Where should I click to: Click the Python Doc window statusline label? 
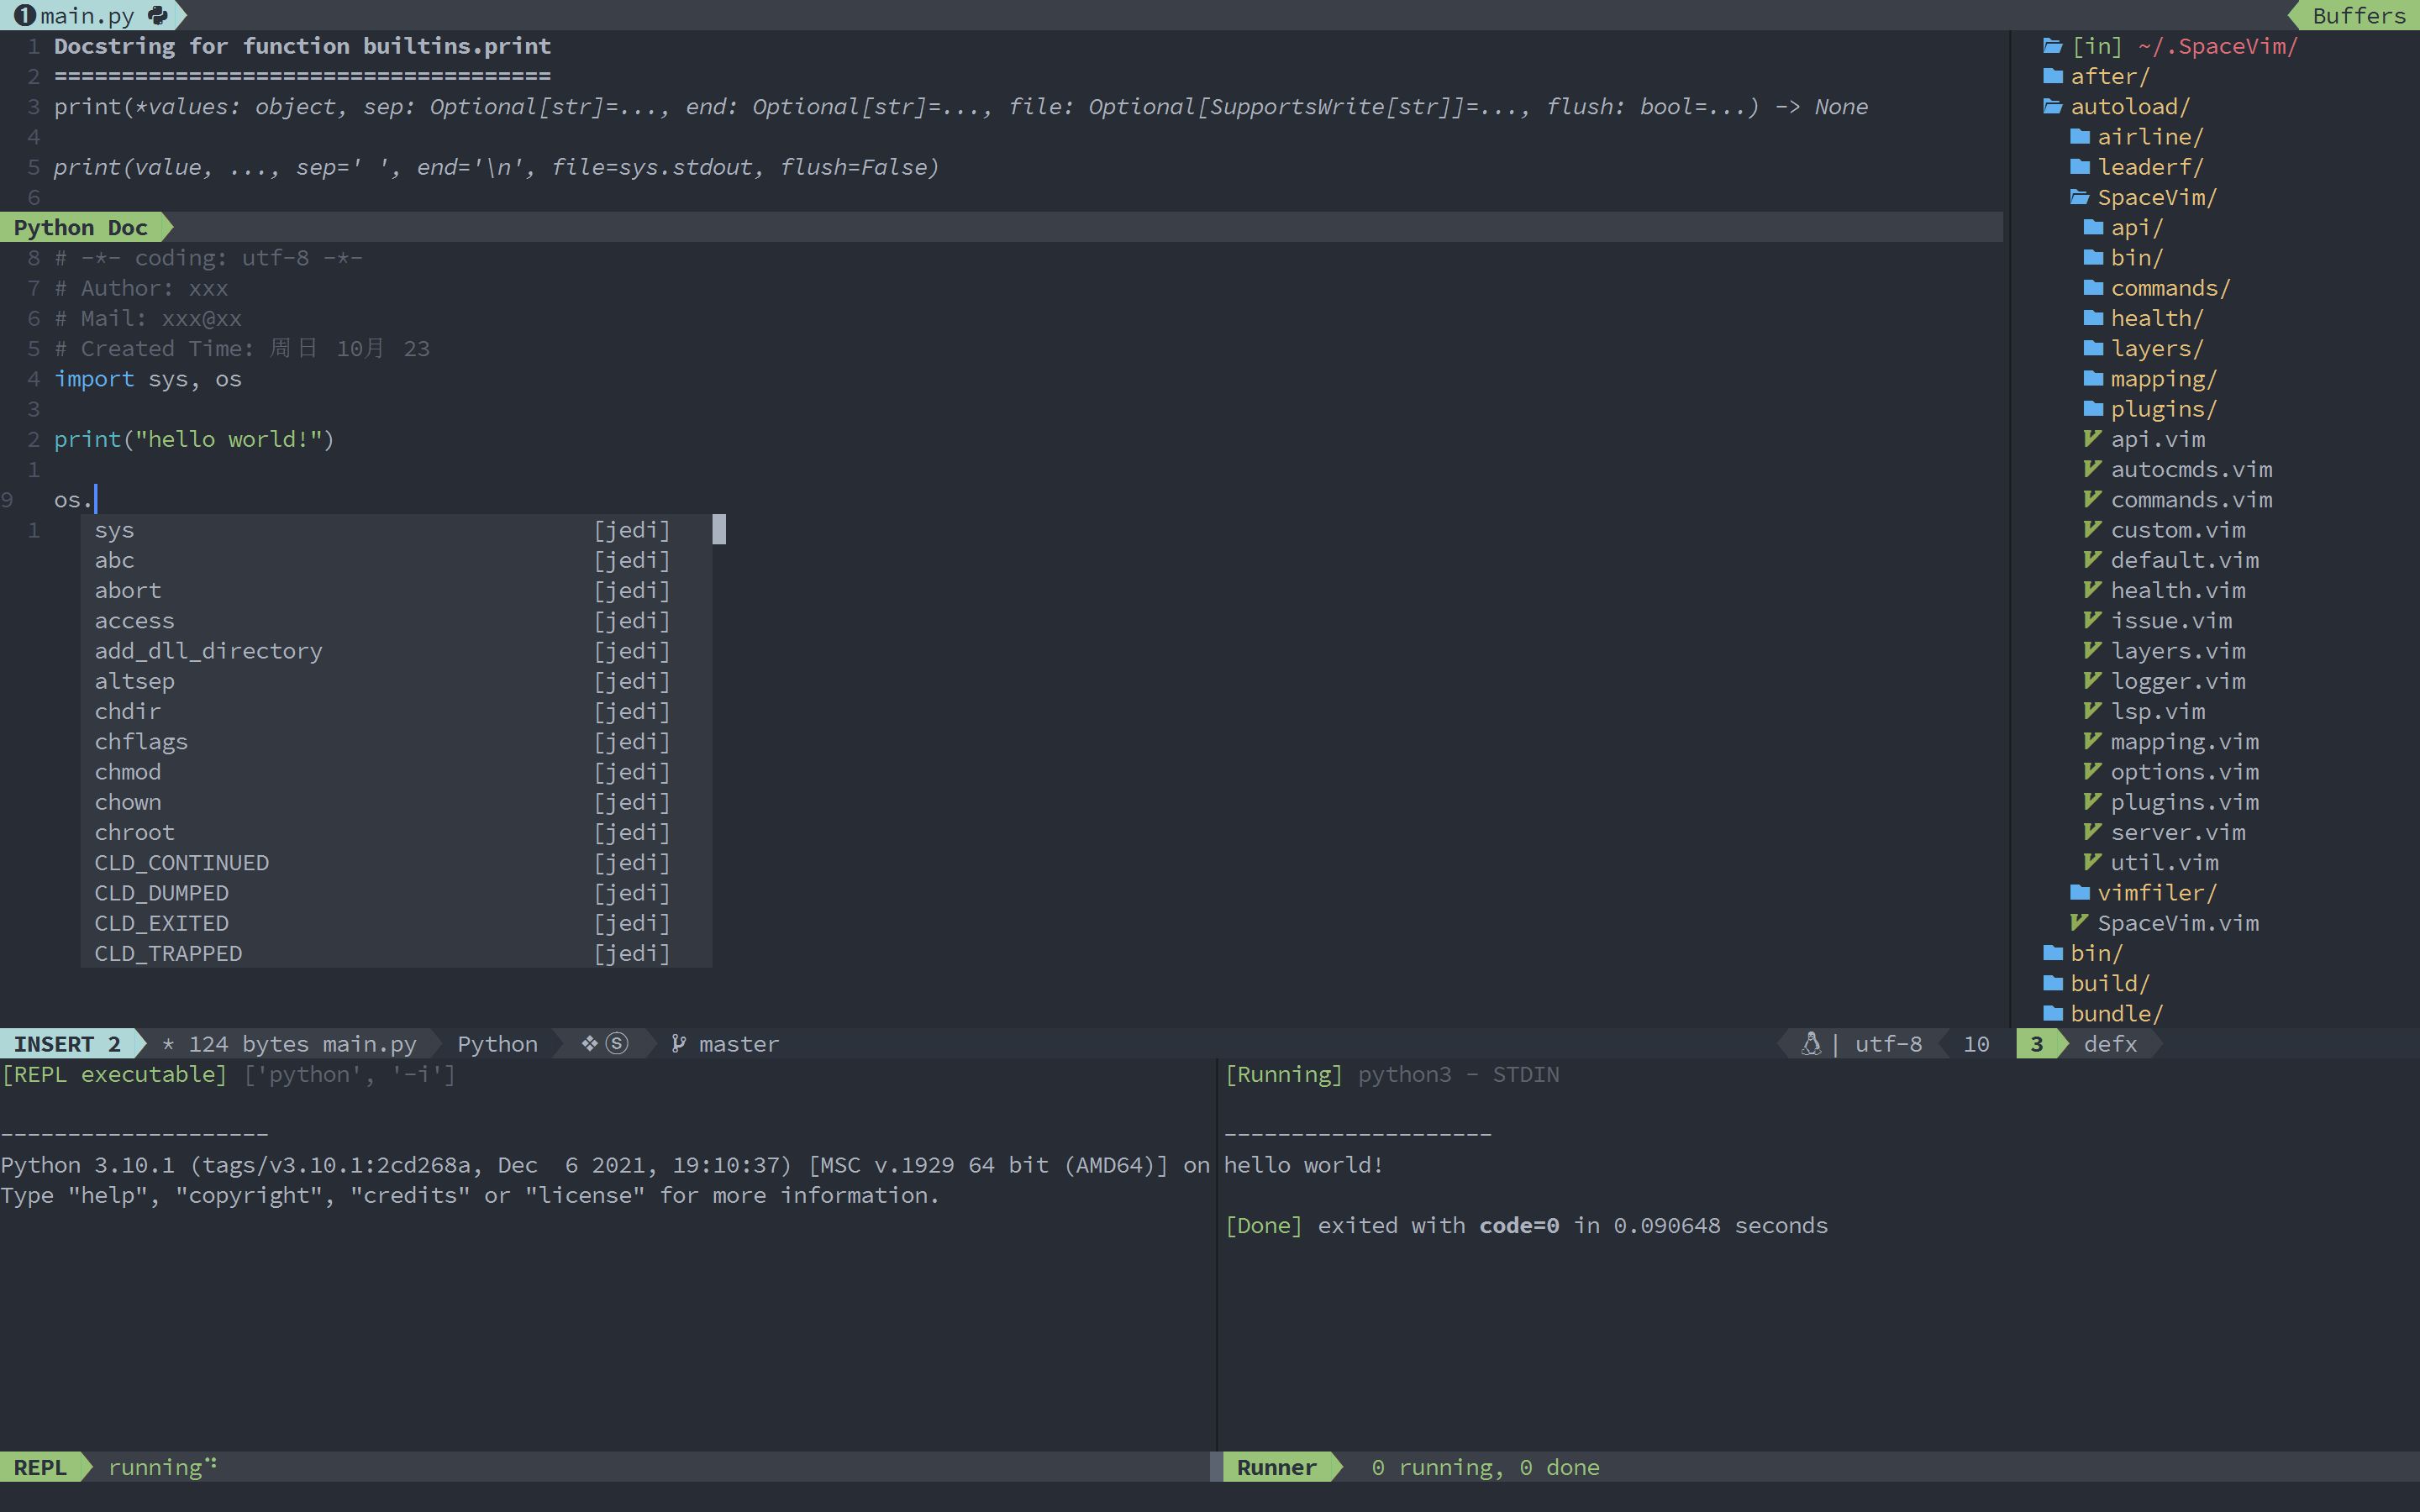(80, 227)
